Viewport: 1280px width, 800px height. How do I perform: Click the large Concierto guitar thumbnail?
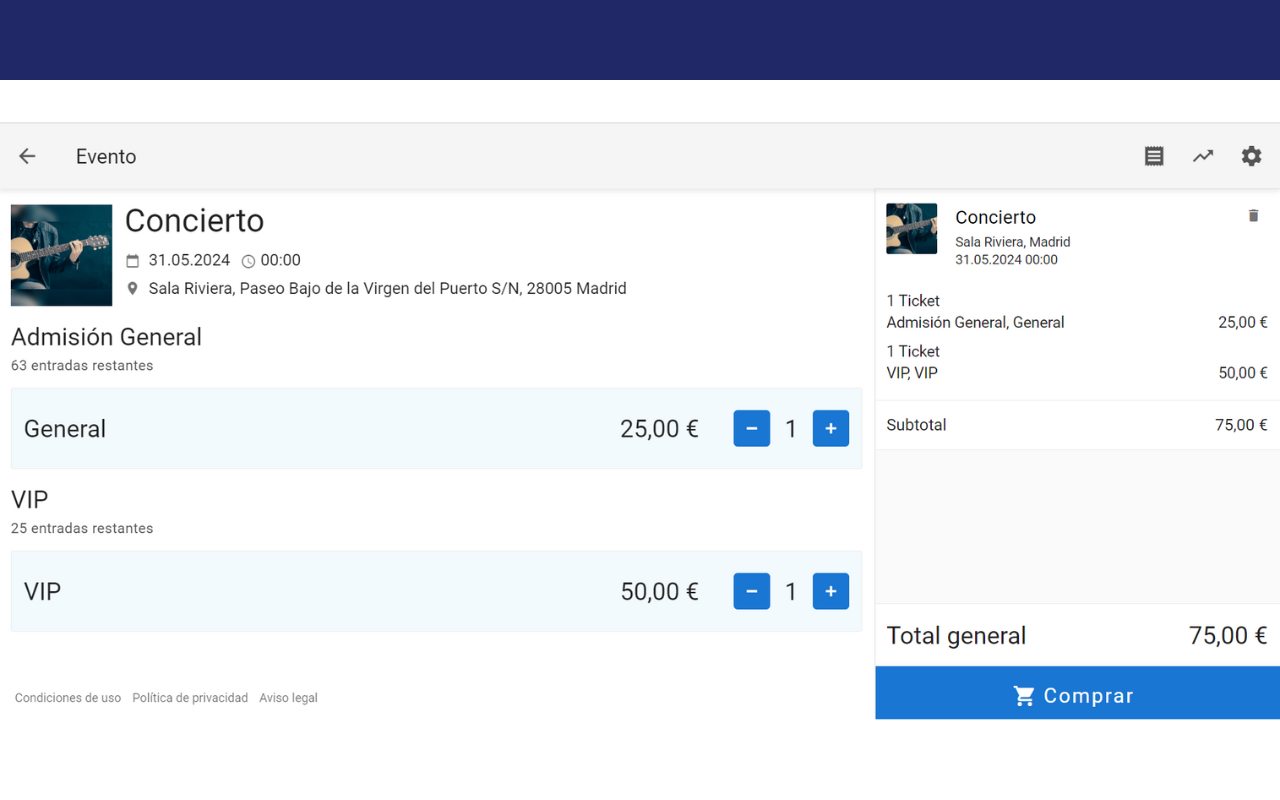(61, 255)
